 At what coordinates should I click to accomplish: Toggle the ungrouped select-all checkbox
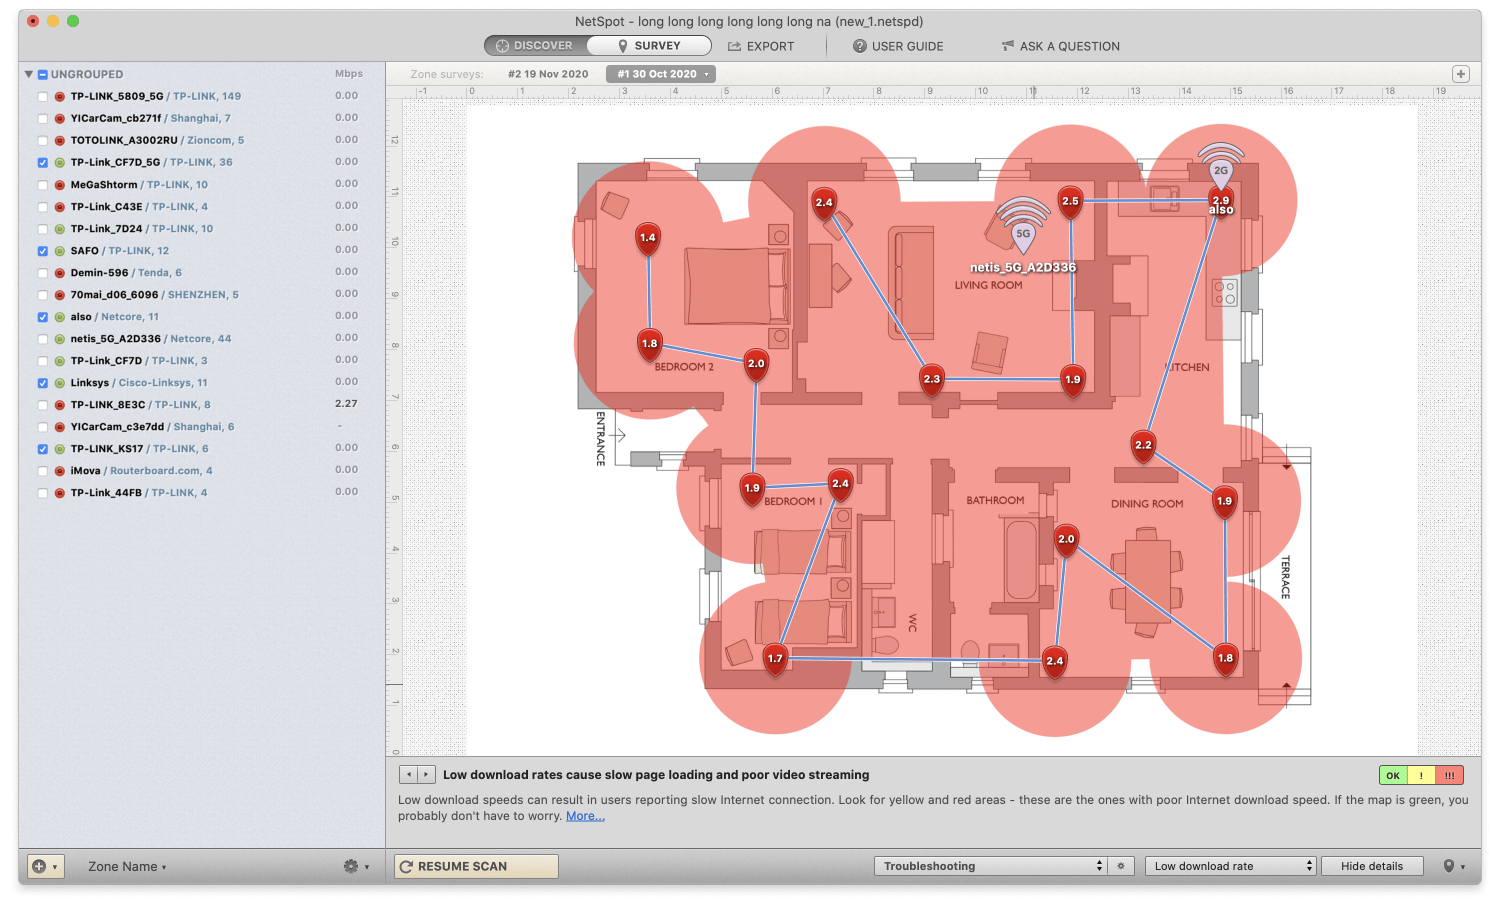click(43, 75)
